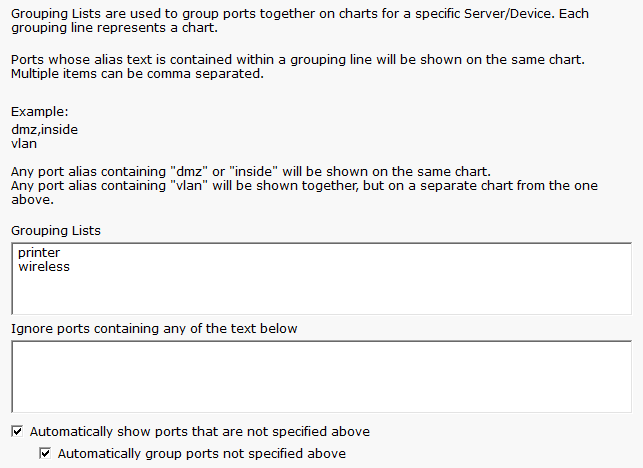
Task: Click the 'Grouping Lists' field label
Action: (x=56, y=231)
